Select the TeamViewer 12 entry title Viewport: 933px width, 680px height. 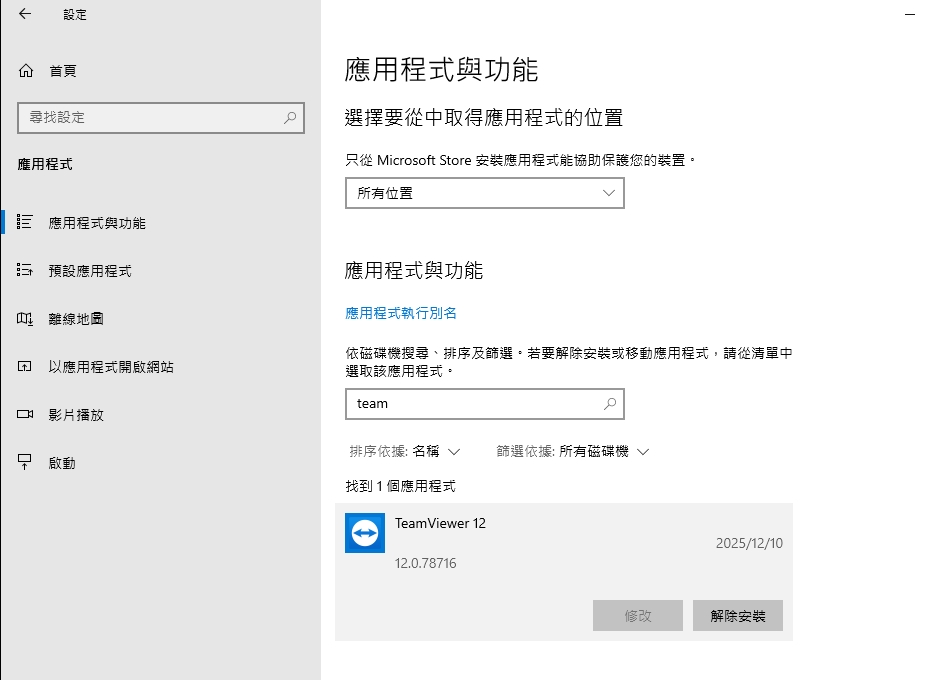(440, 523)
